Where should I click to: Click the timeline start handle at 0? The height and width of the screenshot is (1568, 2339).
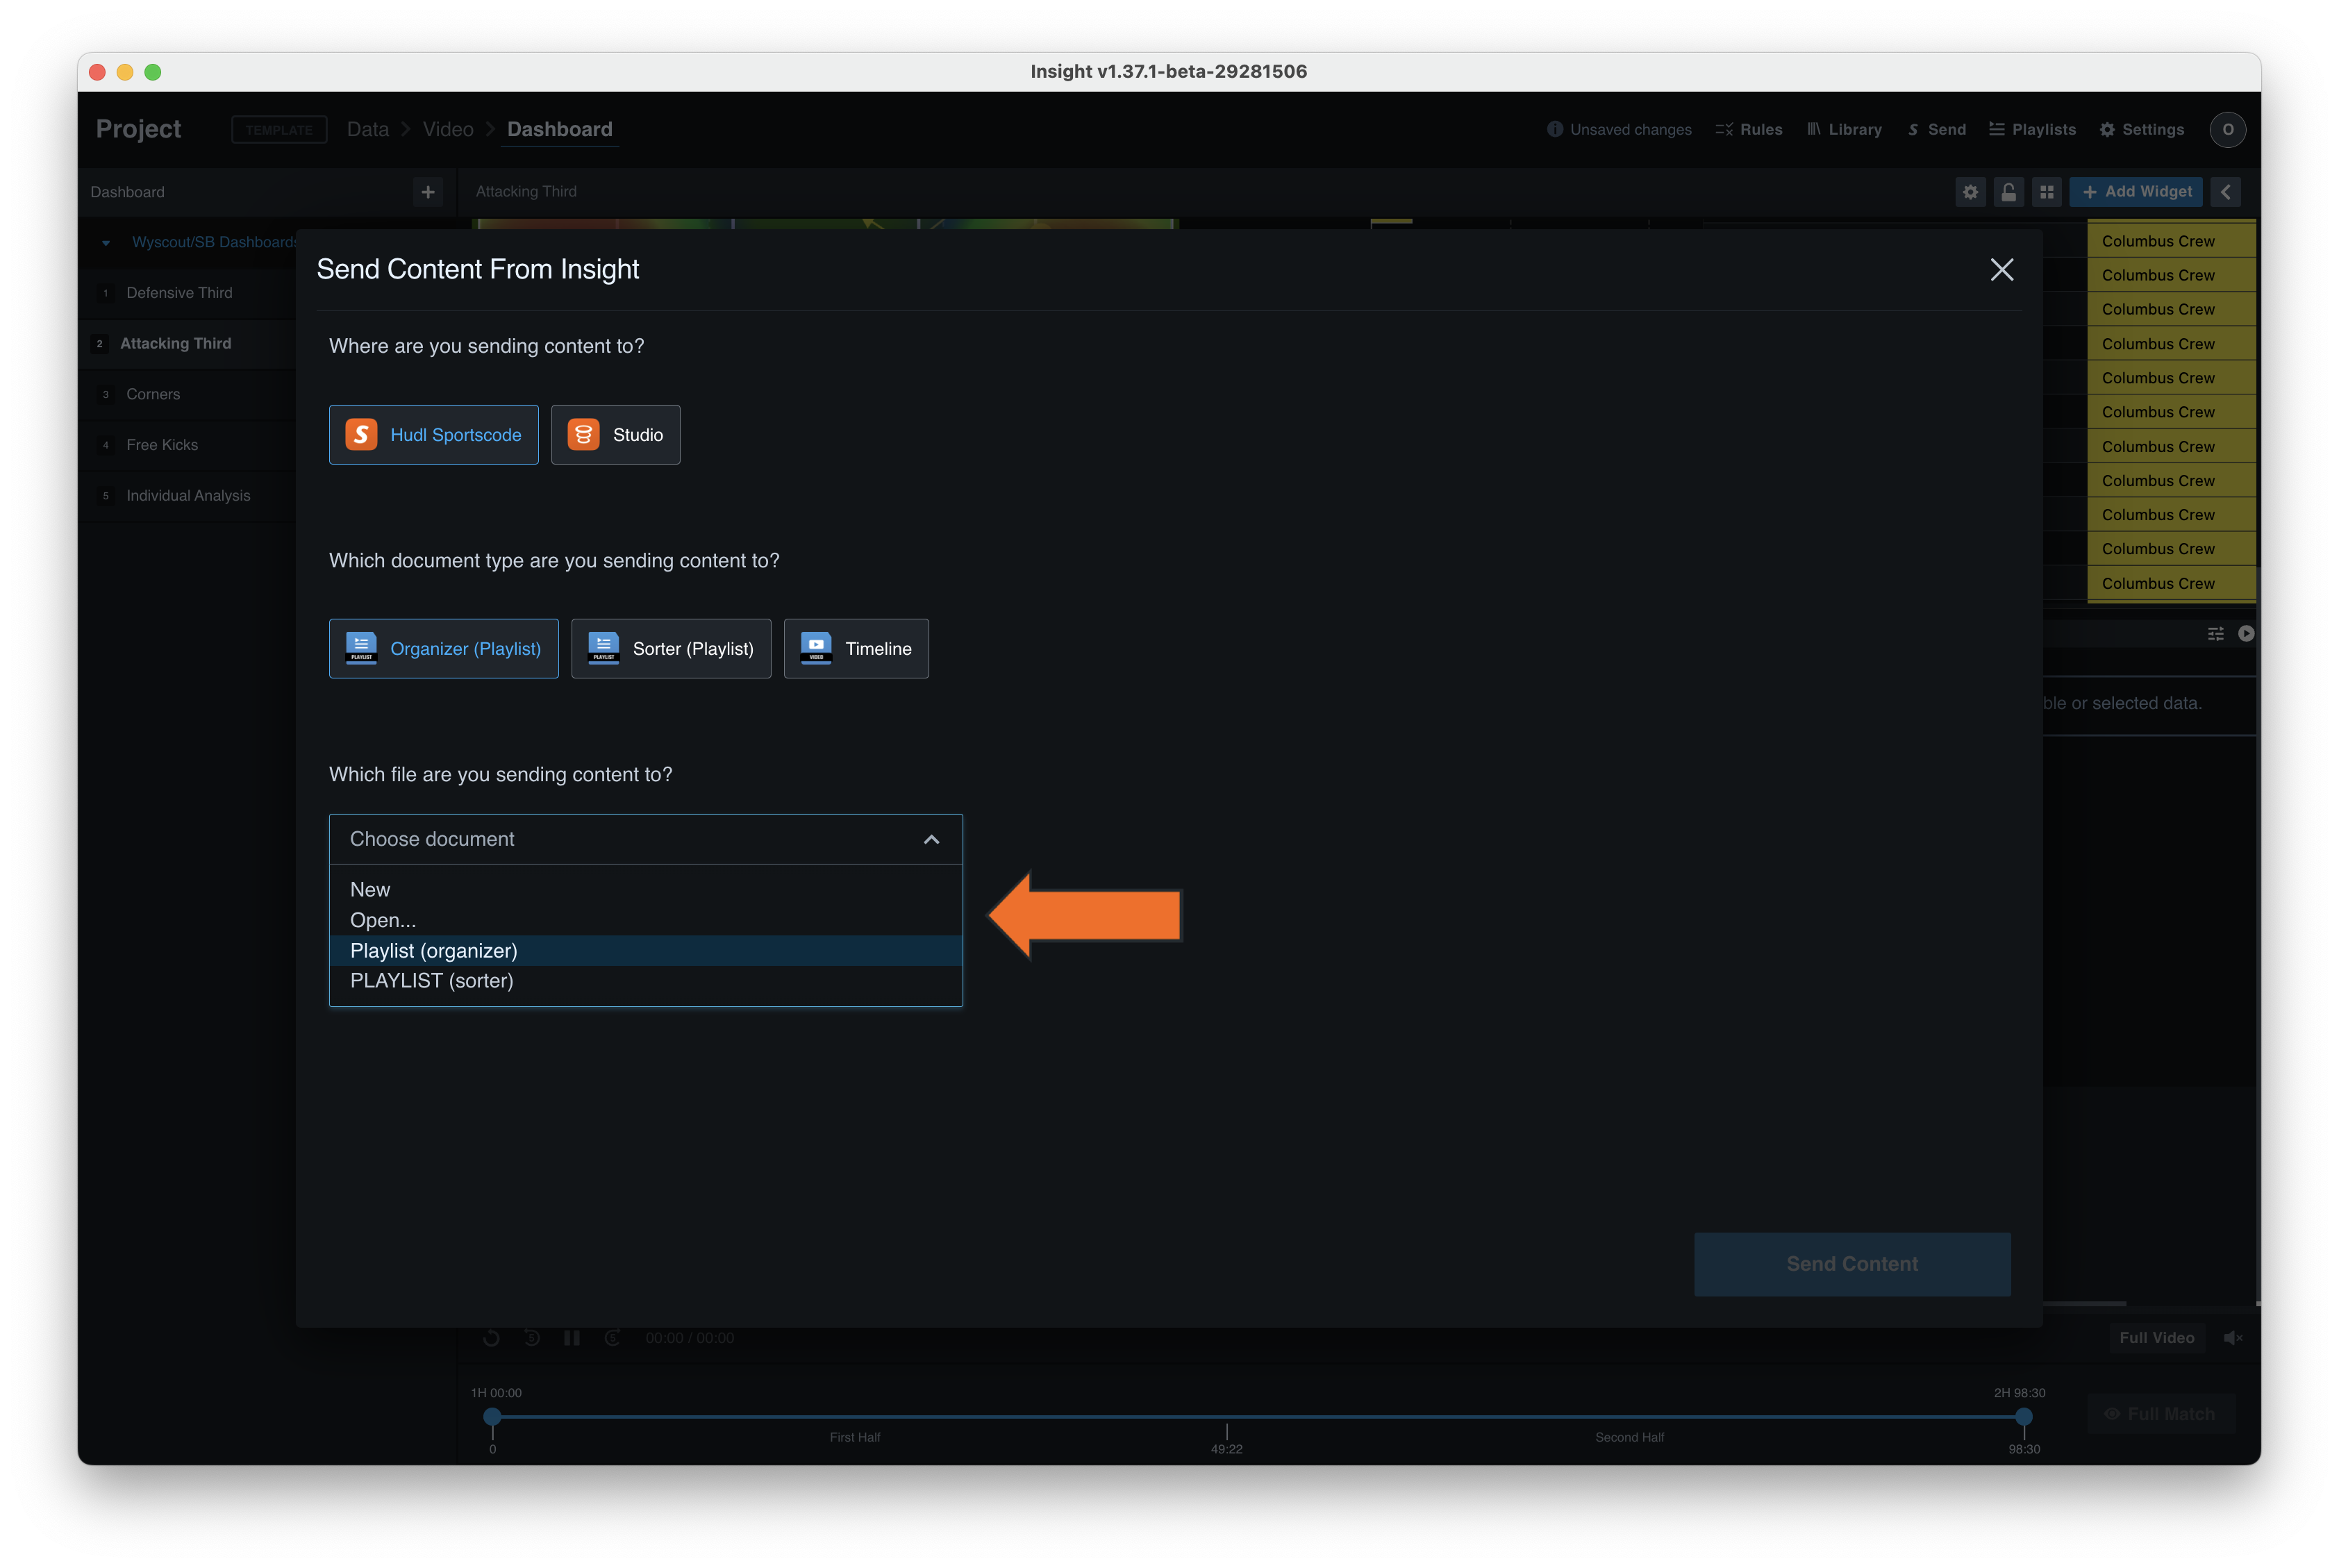click(492, 1417)
